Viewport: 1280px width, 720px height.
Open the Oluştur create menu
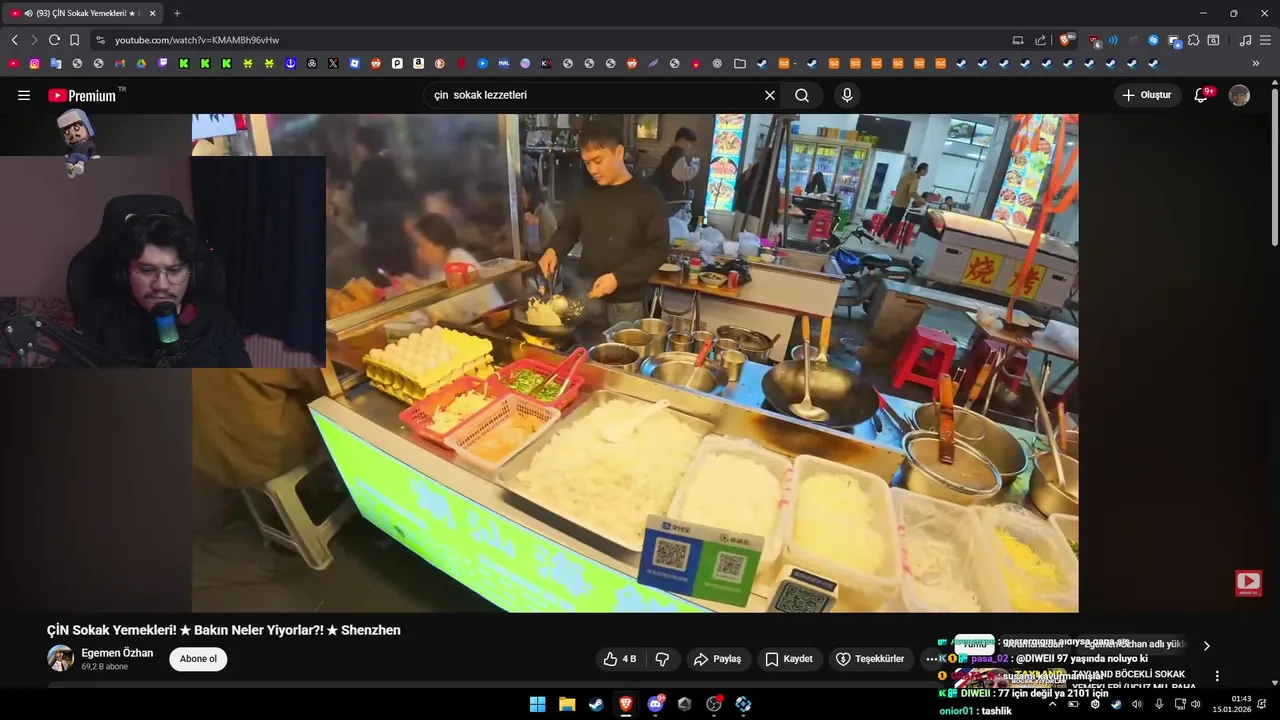pos(1148,95)
